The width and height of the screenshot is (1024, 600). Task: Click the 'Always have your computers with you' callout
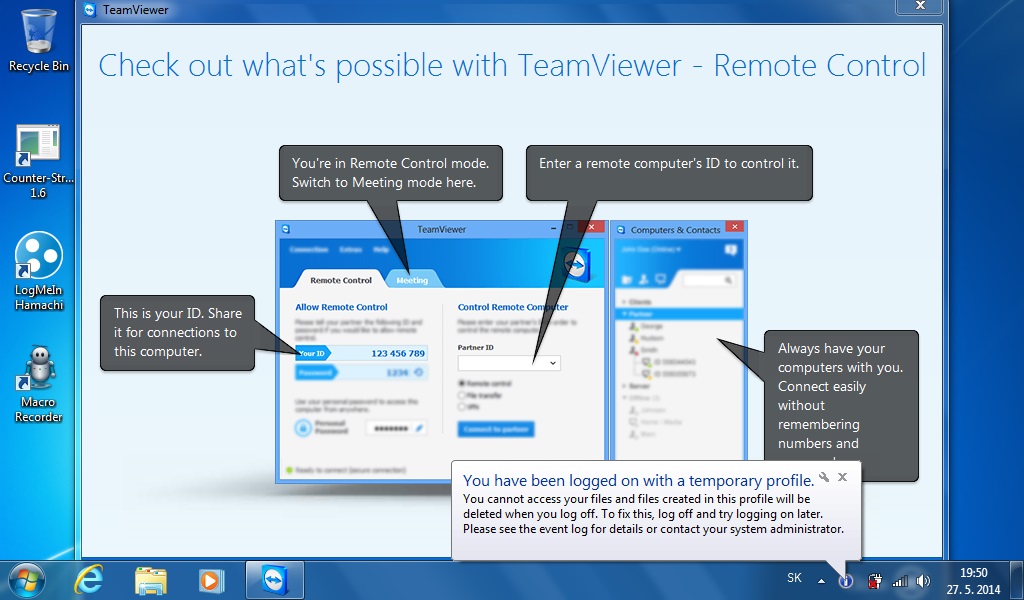coord(841,405)
